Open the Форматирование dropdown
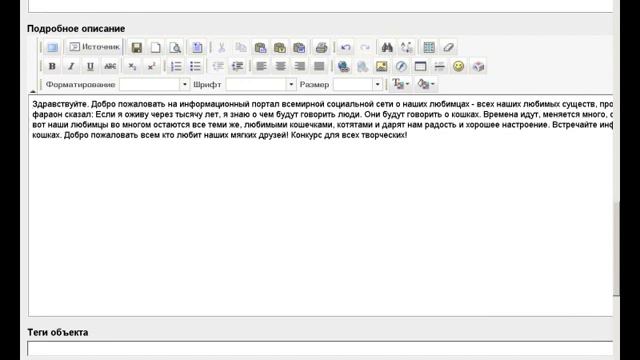This screenshot has height=360, width=640. (154, 84)
